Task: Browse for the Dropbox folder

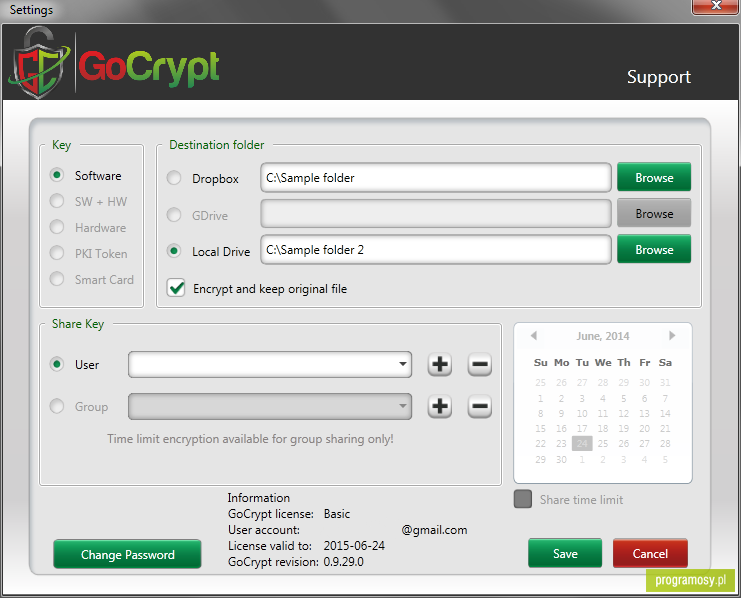Action: pyautogui.click(x=654, y=178)
